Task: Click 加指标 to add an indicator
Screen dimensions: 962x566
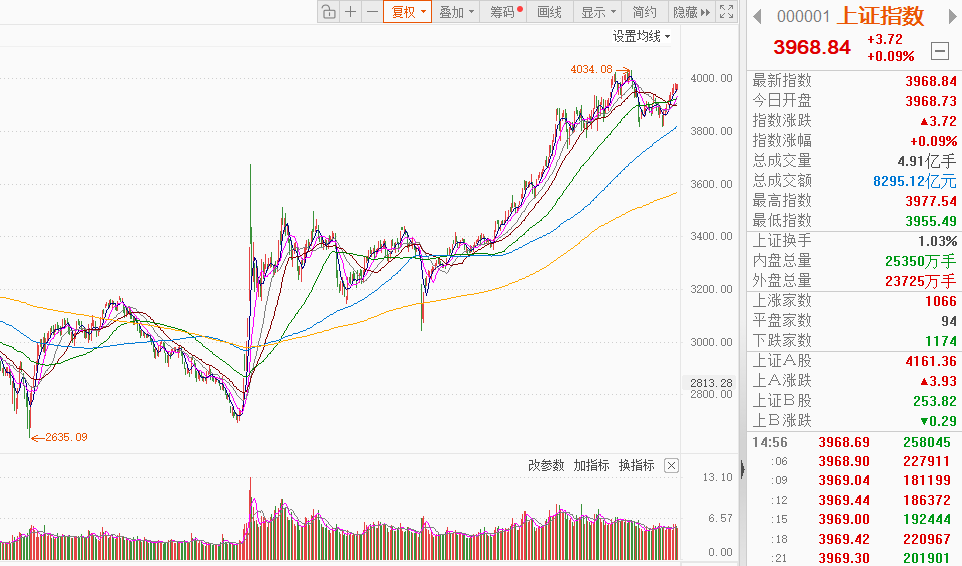Action: (x=591, y=465)
